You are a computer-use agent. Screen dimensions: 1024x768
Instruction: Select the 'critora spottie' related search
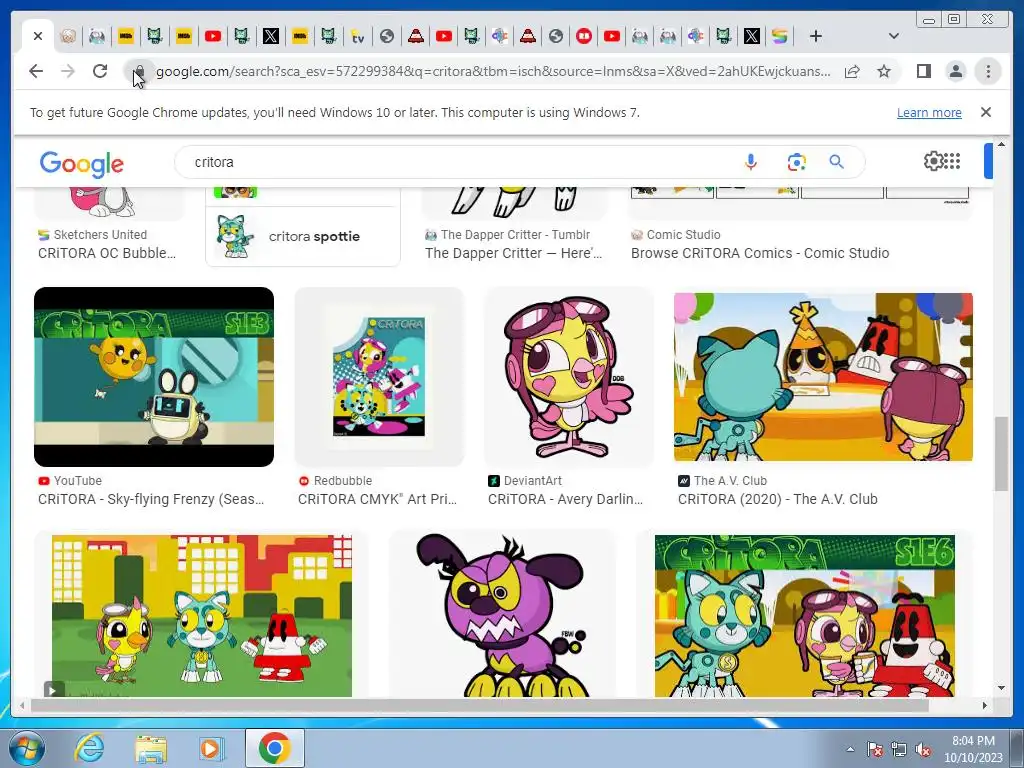302,236
